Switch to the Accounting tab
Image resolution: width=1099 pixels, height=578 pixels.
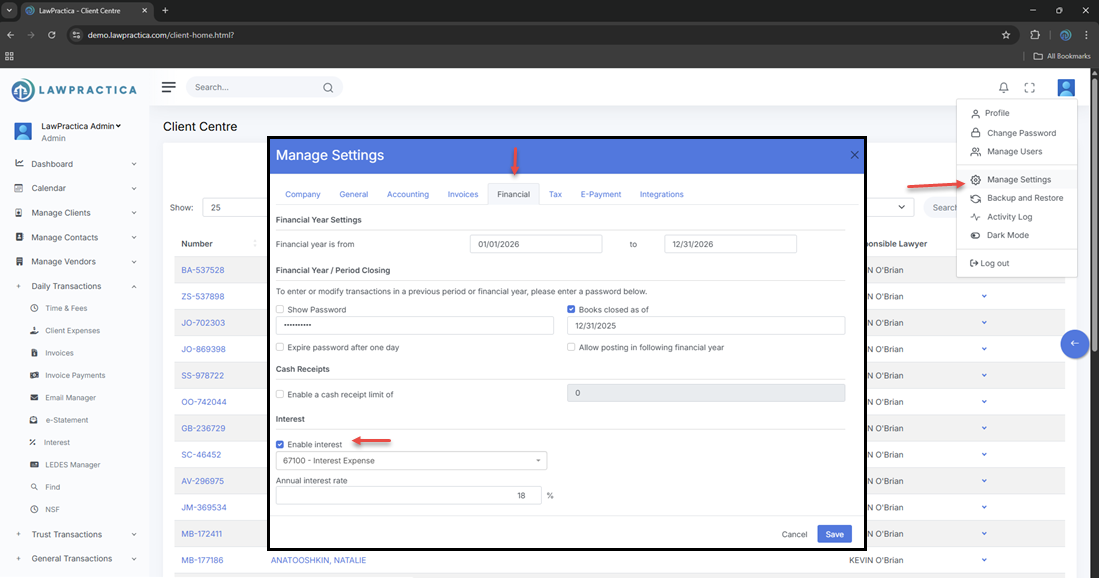[407, 194]
